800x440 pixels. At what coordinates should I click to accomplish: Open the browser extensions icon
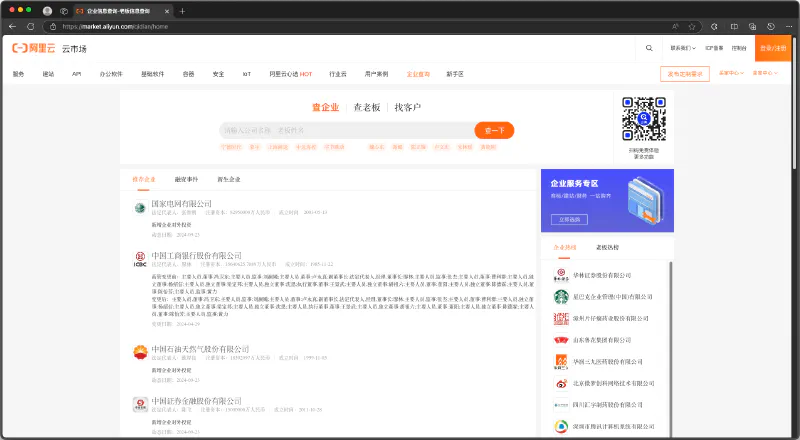(x=714, y=27)
